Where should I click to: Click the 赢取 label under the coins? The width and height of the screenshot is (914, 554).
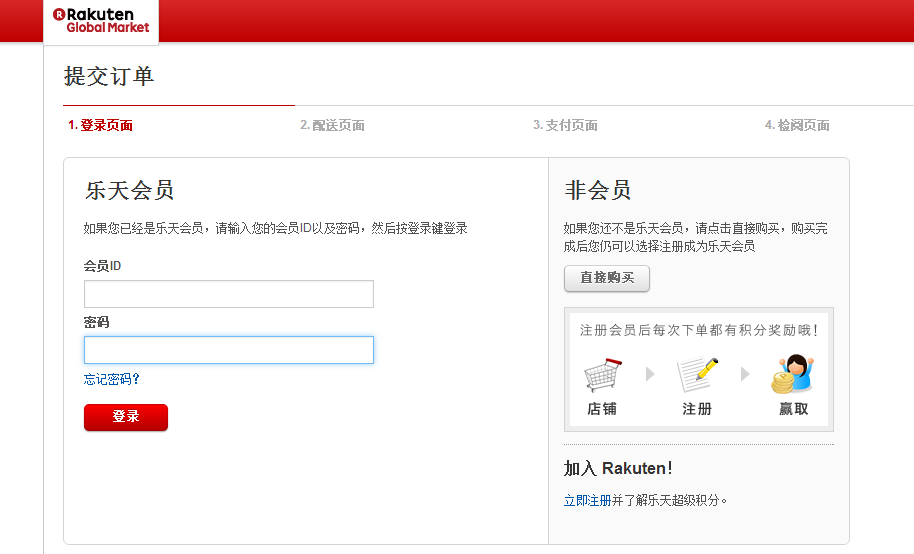tap(793, 409)
